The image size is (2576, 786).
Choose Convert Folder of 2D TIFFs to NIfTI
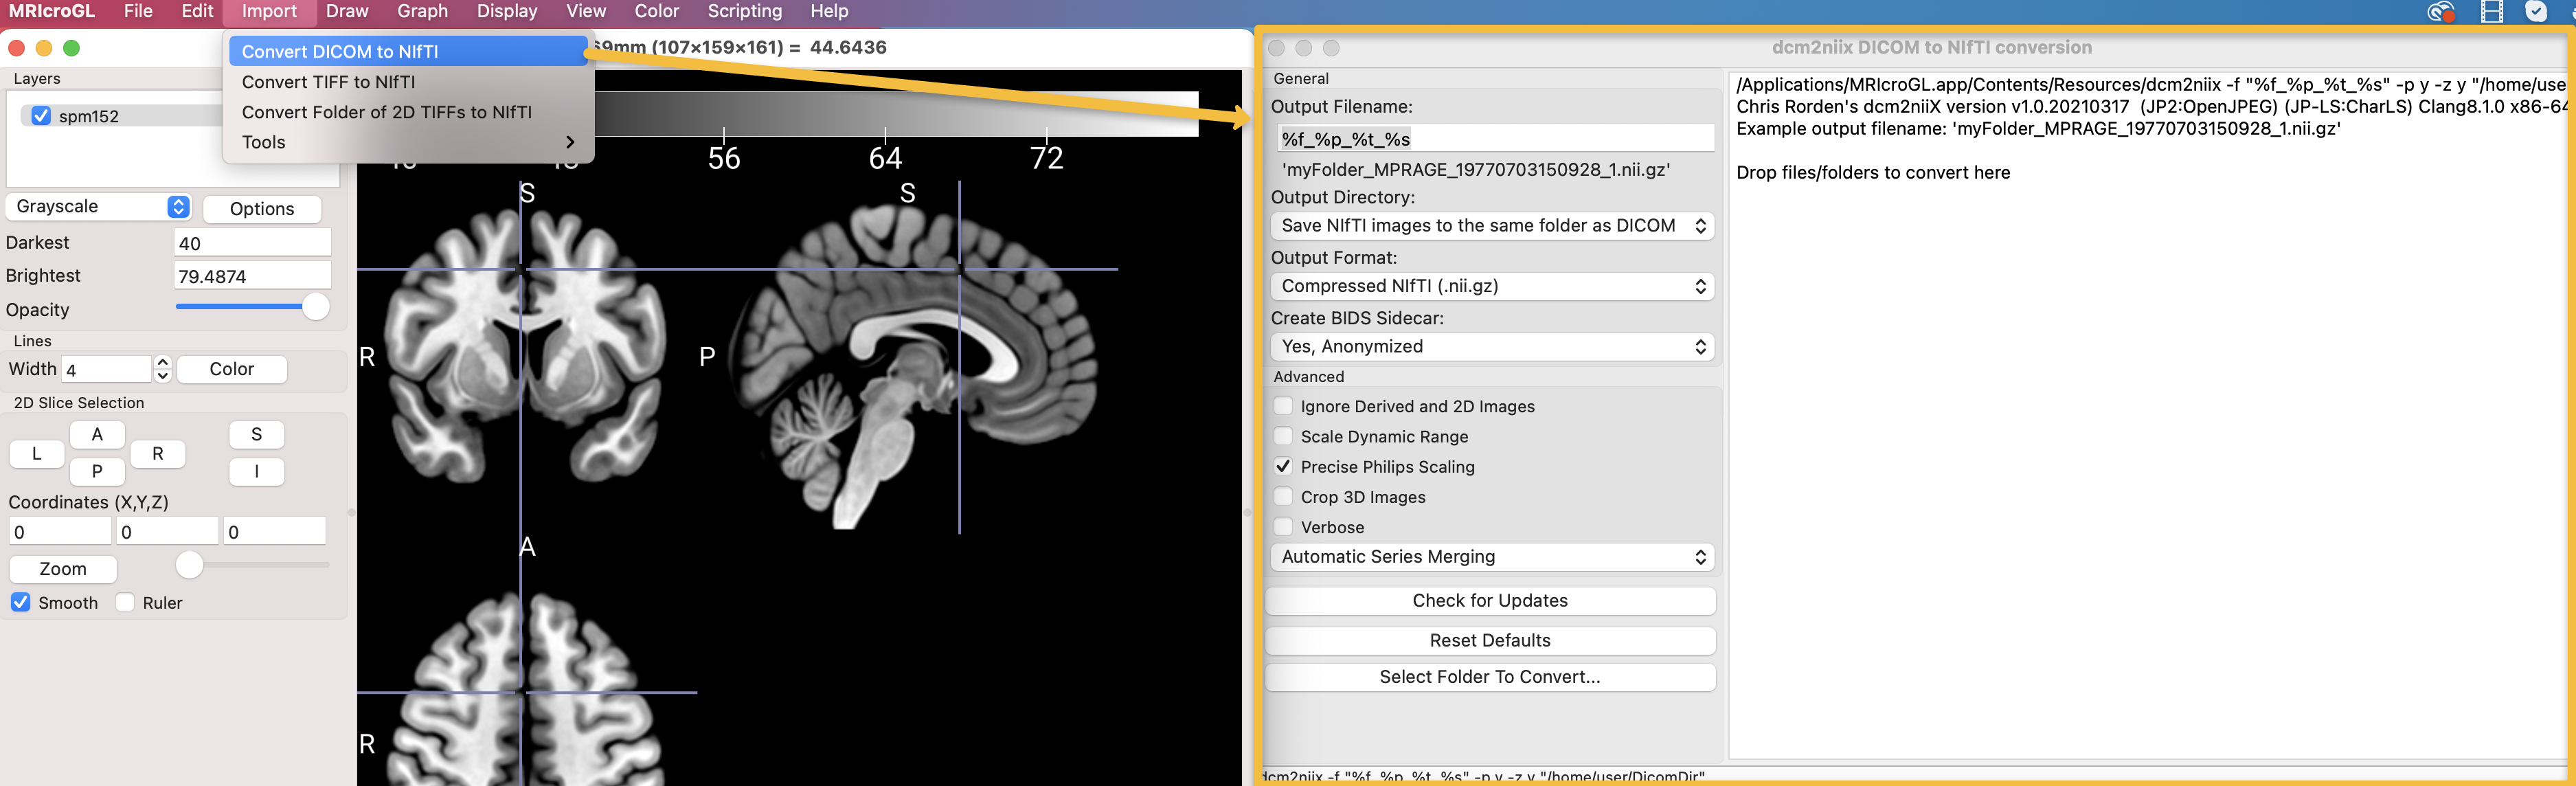tap(408, 112)
